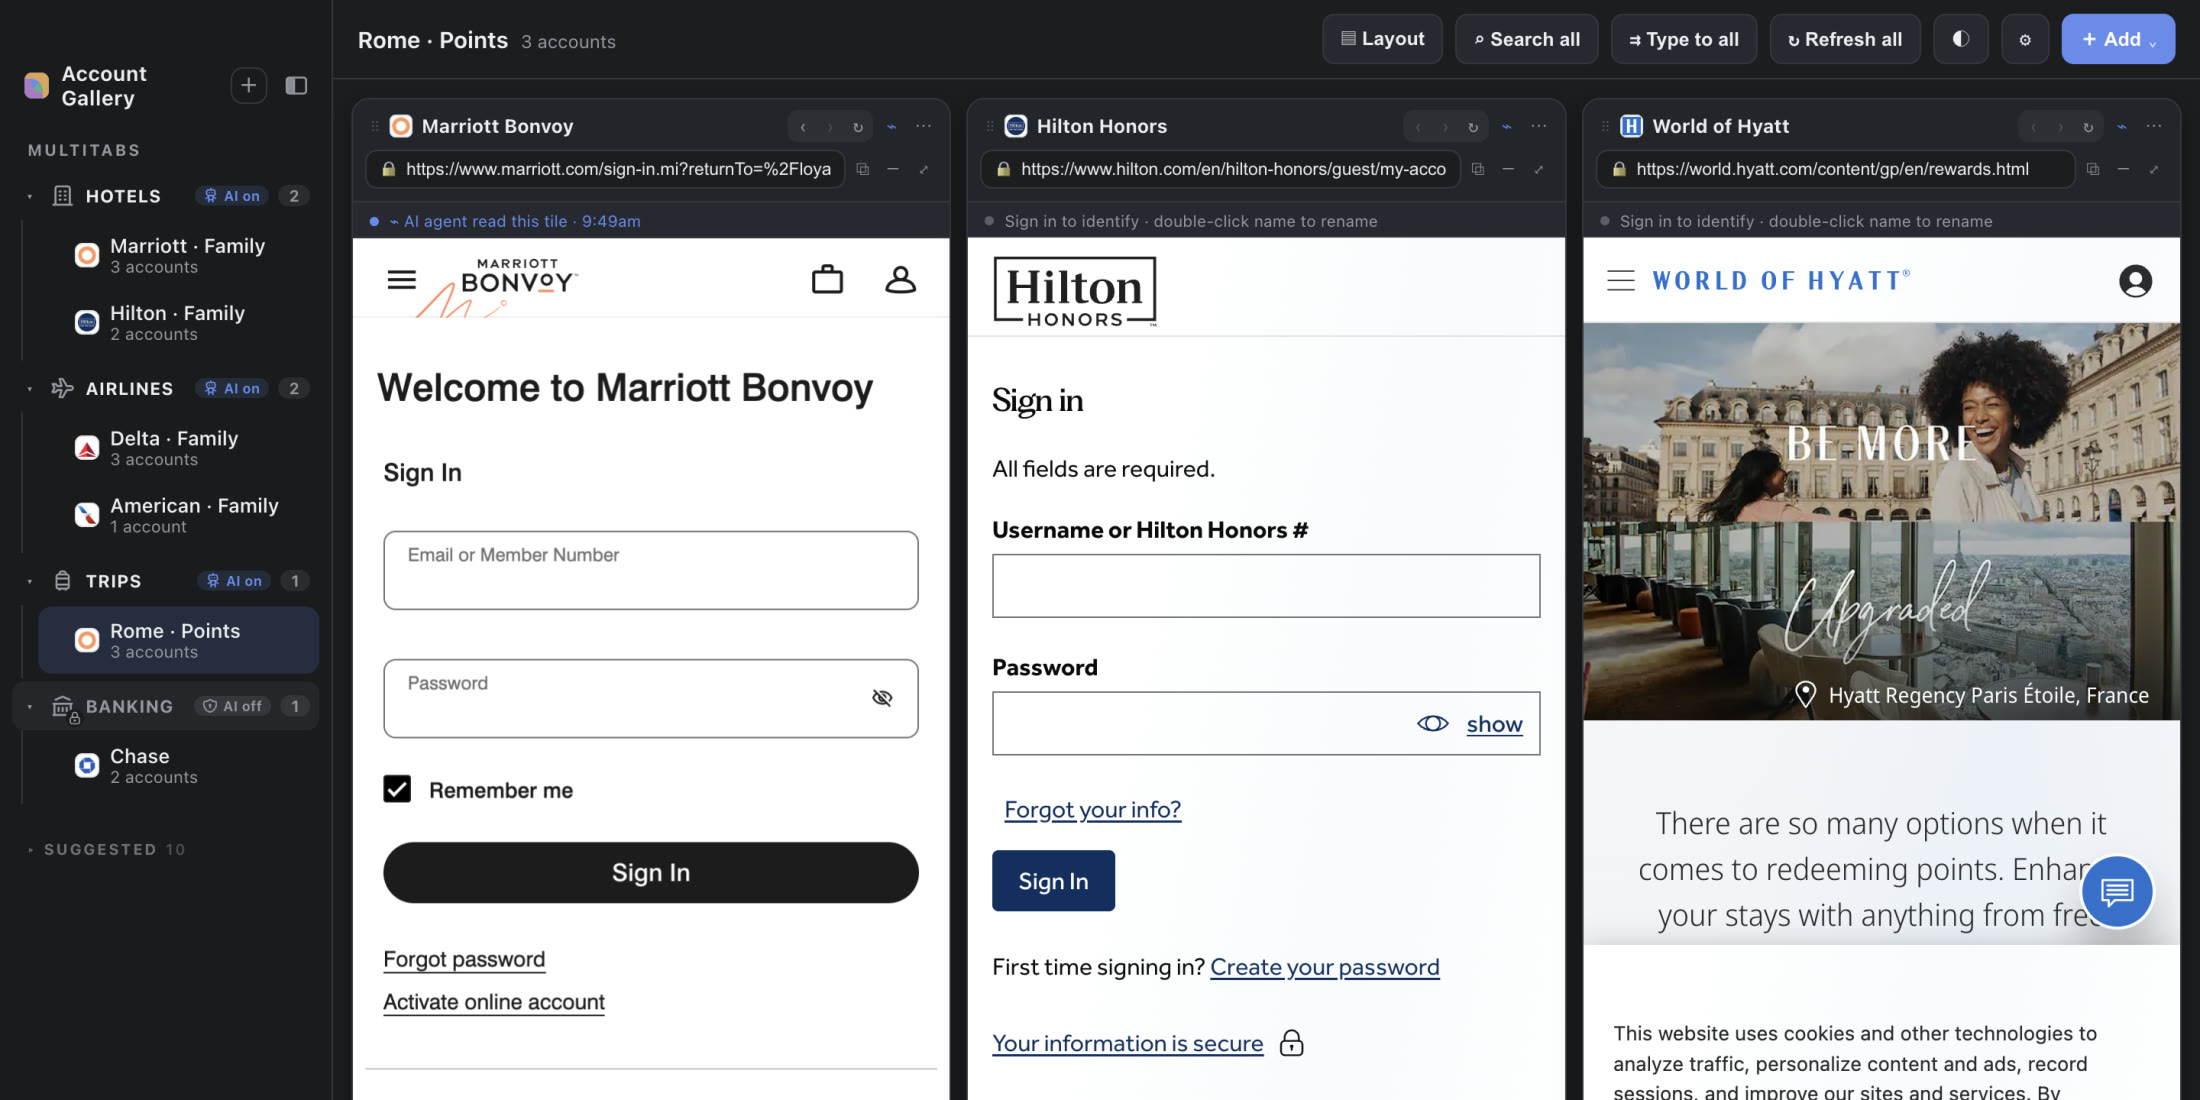The height and width of the screenshot is (1100, 2200).
Task: Select Hilton · Family multitab
Action: [x=178, y=323]
